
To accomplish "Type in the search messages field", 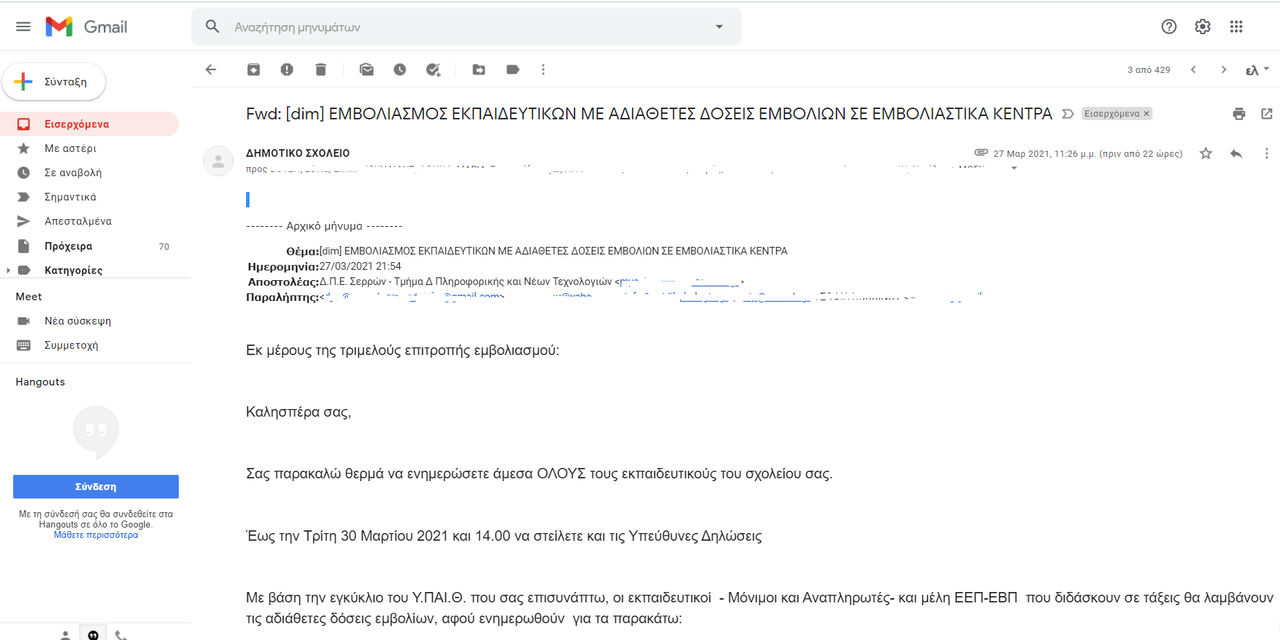I will click(465, 27).
